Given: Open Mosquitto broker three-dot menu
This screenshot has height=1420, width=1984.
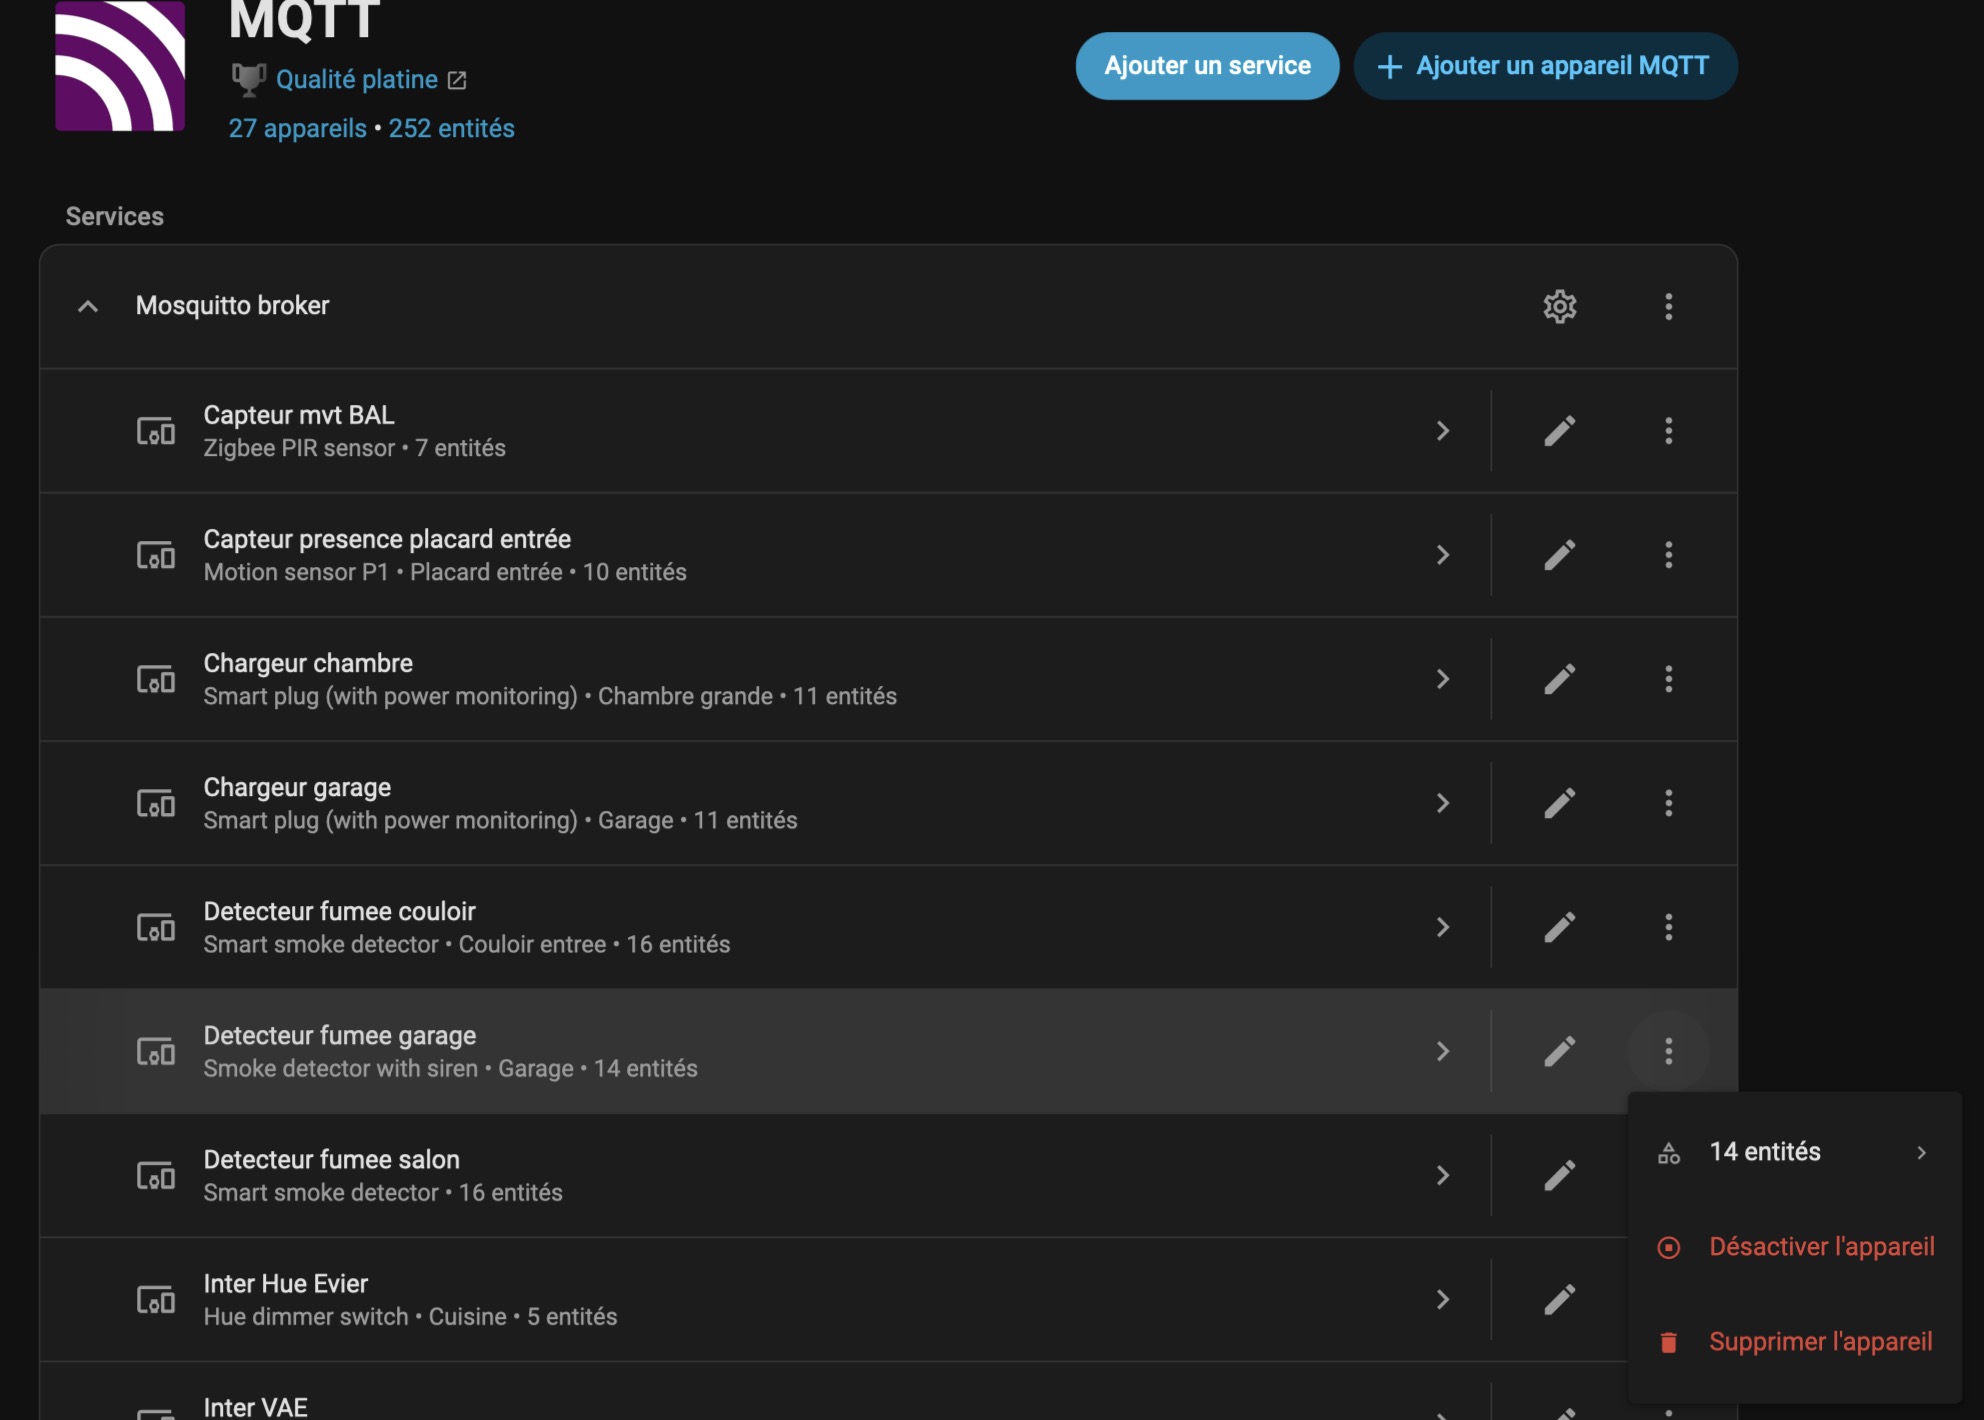Looking at the screenshot, I should point(1668,306).
